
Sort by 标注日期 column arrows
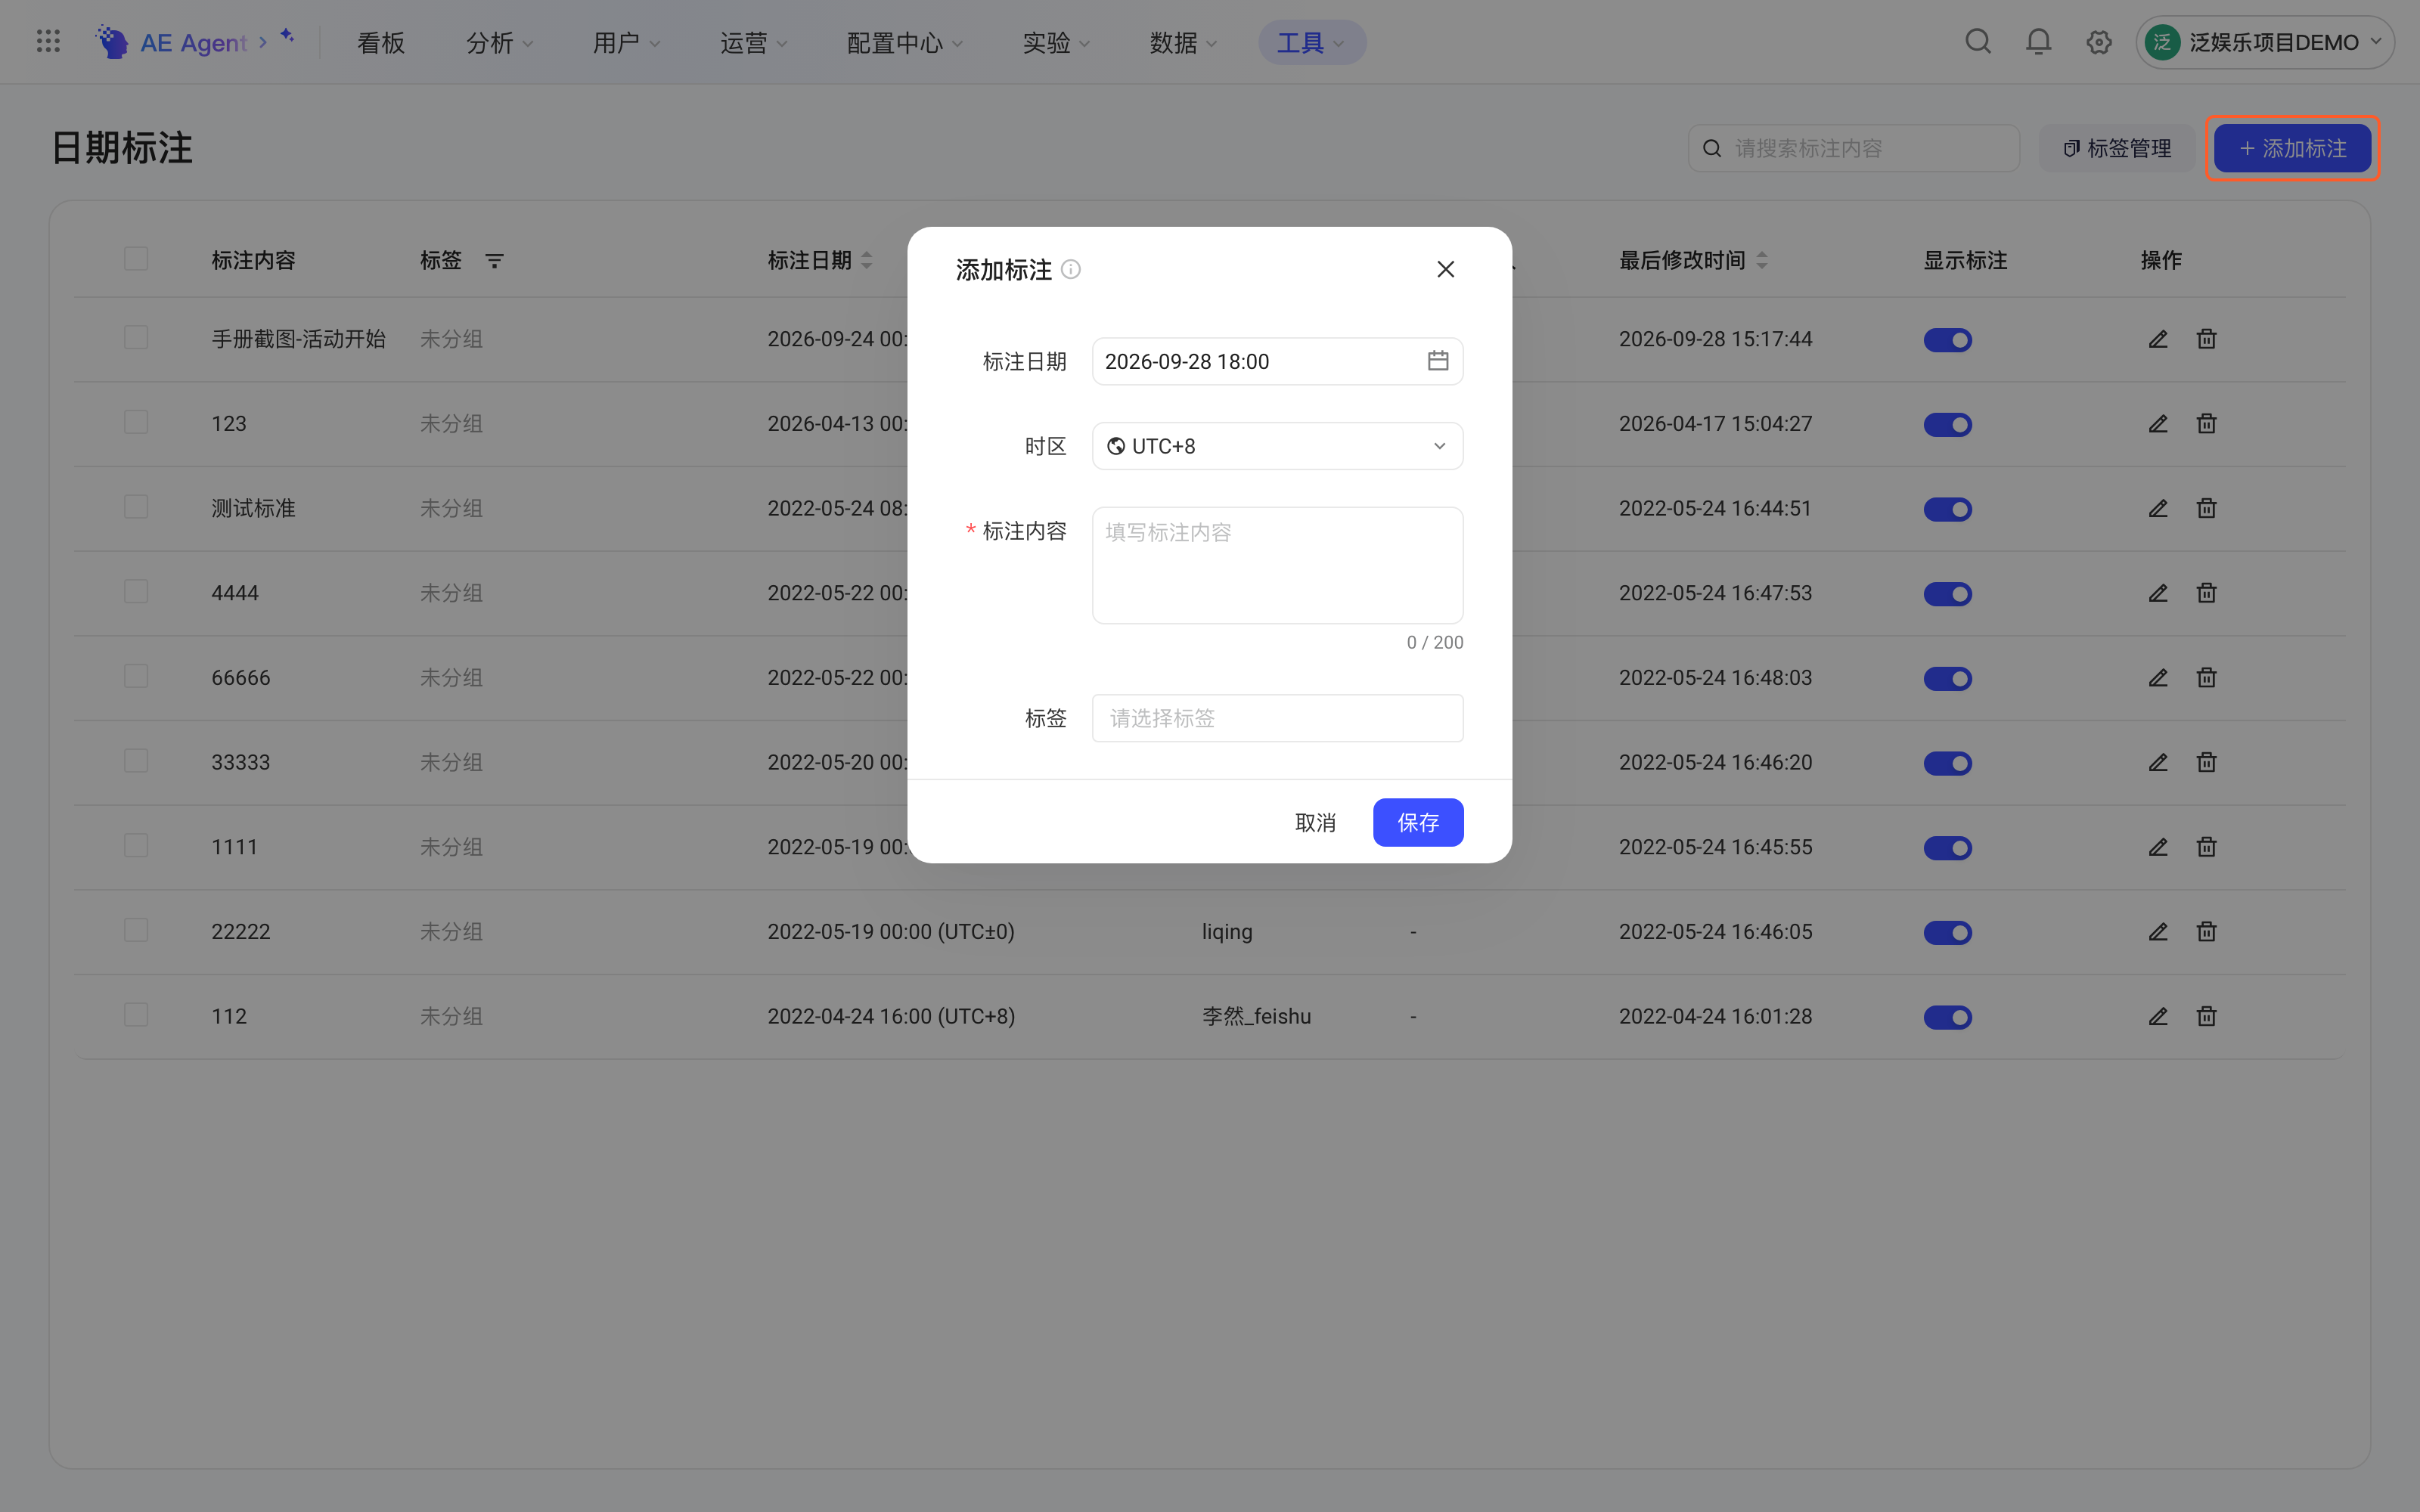[x=867, y=261]
